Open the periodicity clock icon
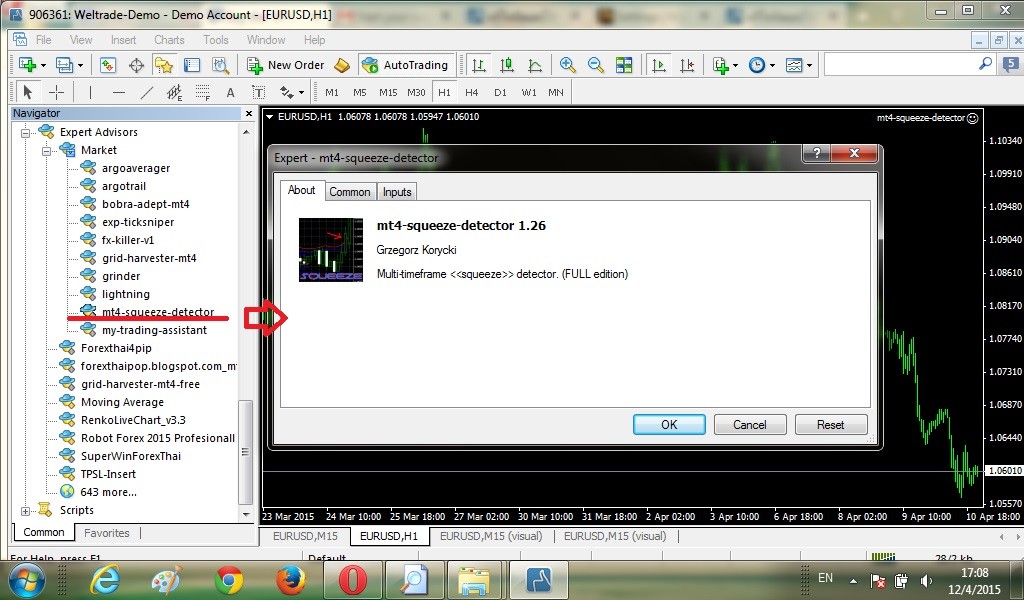Screen dimensions: 1024x600 pos(756,65)
